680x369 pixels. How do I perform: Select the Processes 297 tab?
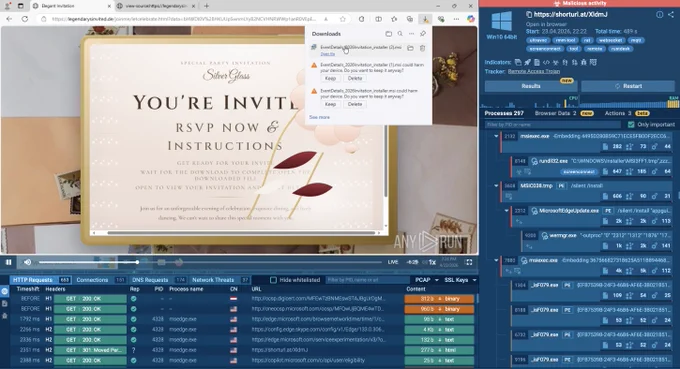tap(504, 113)
